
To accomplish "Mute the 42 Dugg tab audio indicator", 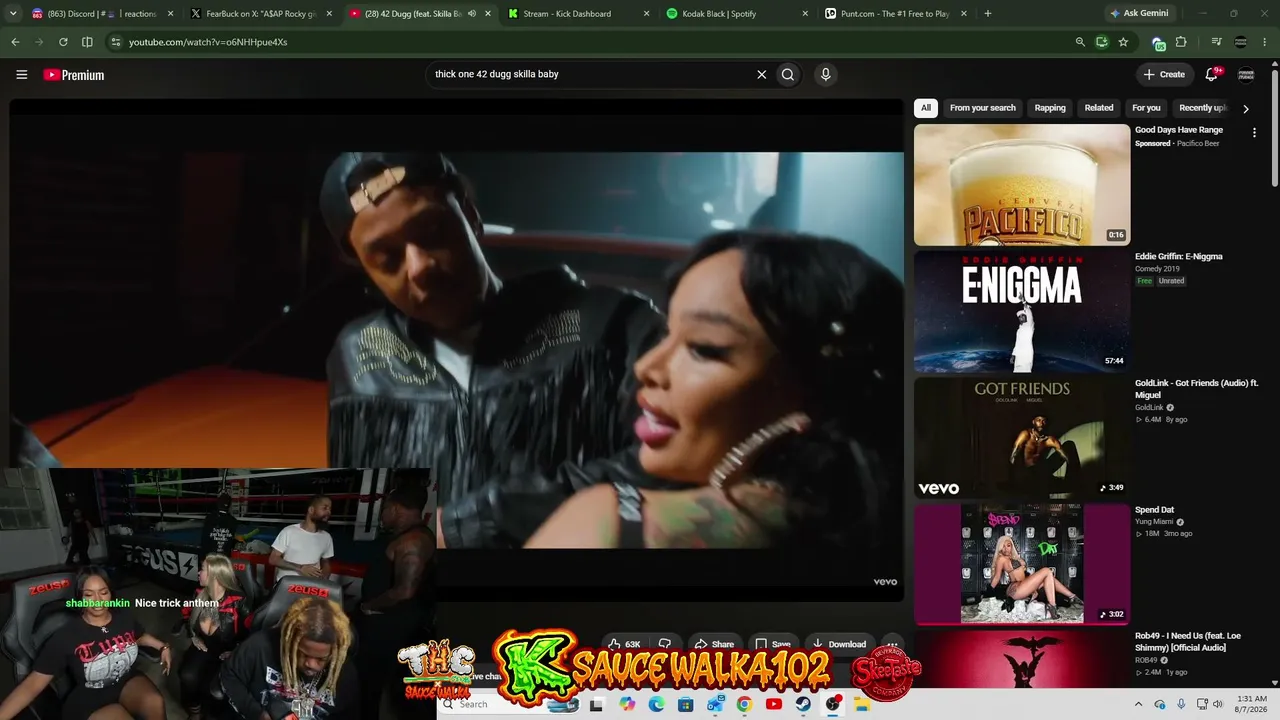I will [x=472, y=14].
